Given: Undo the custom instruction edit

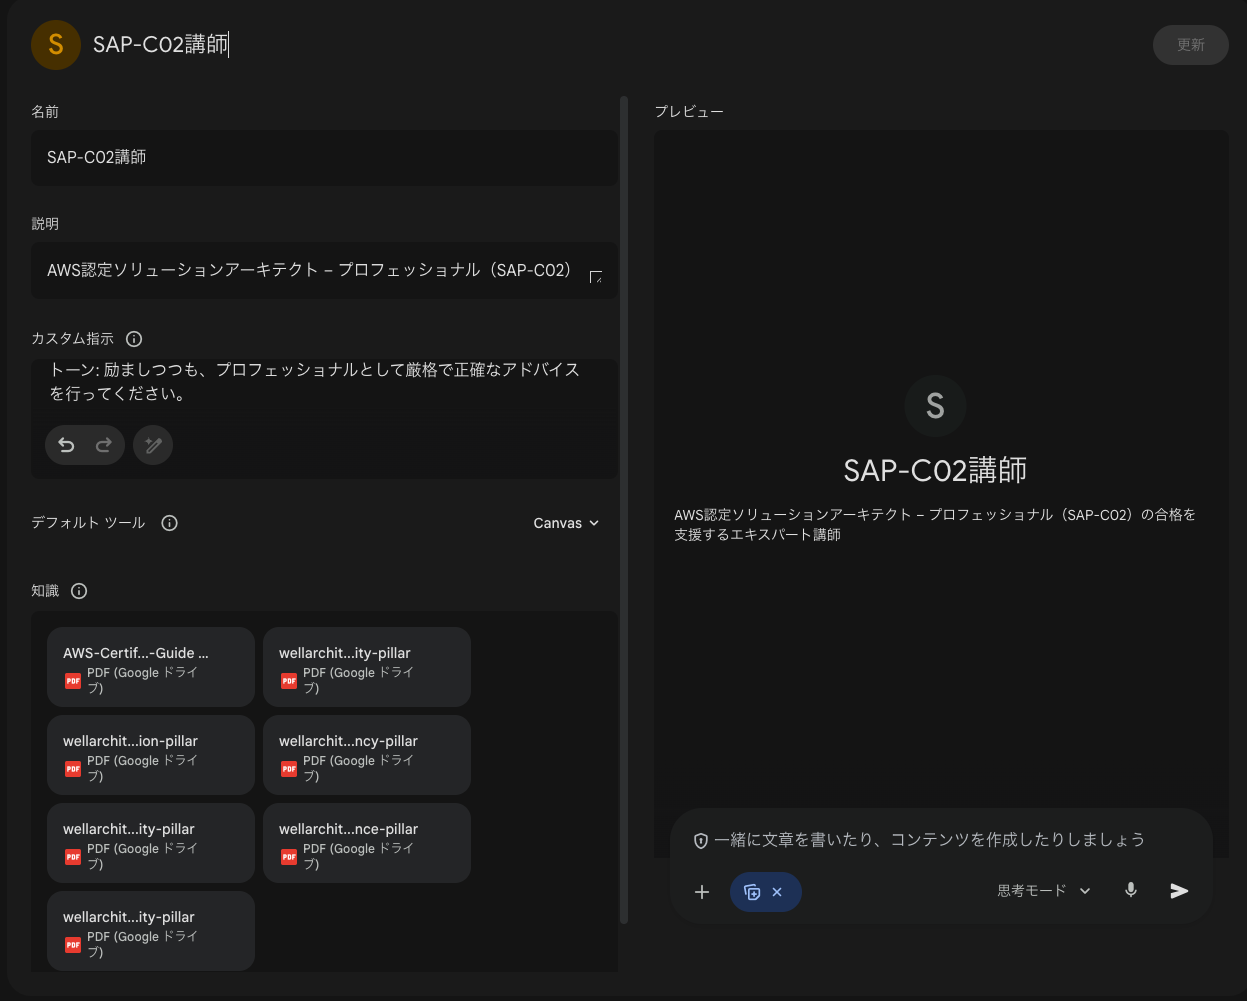Looking at the screenshot, I should (64, 444).
